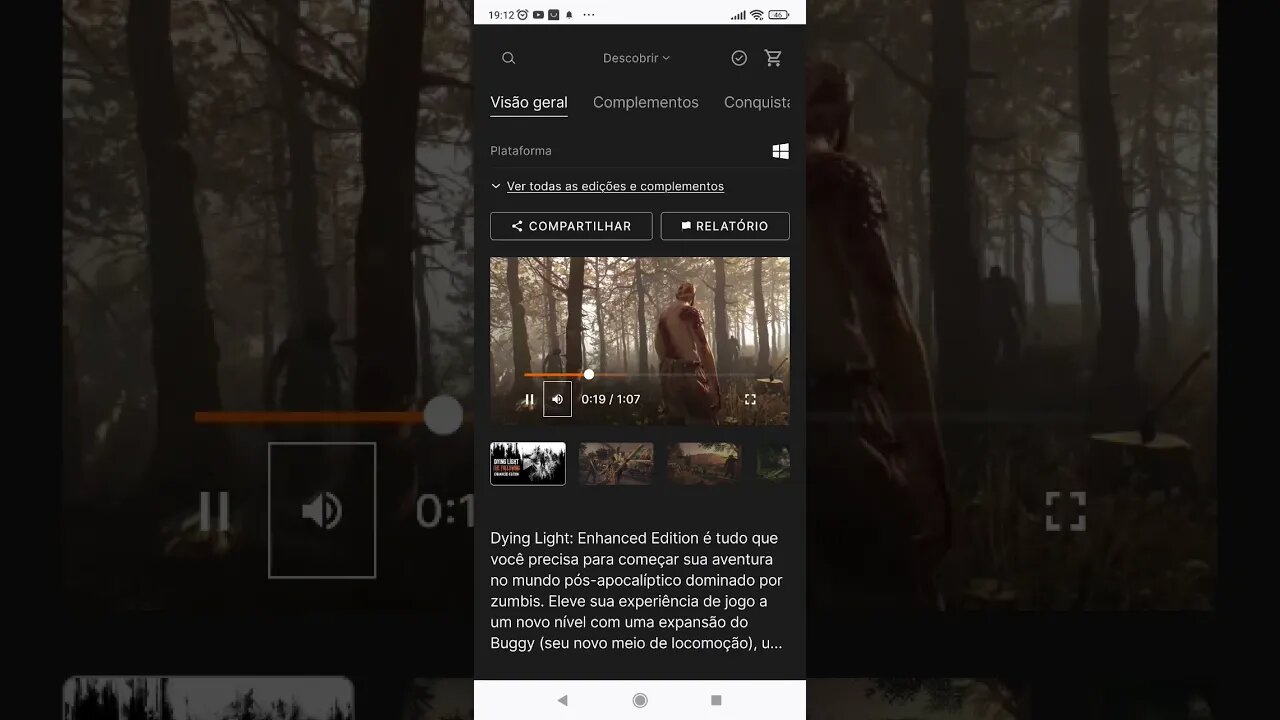Click the Plataforma label
Image resolution: width=1280 pixels, height=720 pixels.
tap(521, 151)
